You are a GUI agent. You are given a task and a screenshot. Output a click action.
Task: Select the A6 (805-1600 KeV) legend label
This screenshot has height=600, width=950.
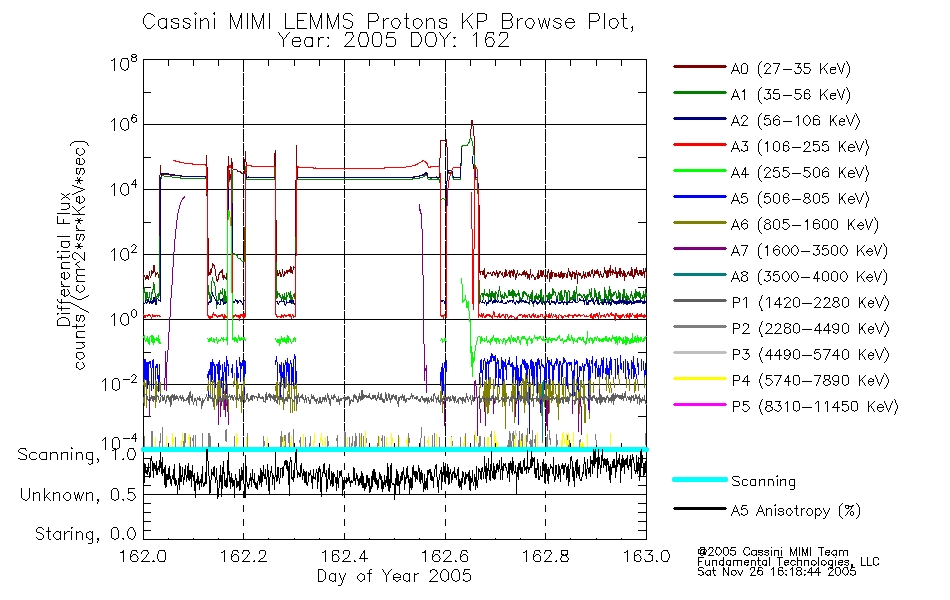(x=805, y=225)
